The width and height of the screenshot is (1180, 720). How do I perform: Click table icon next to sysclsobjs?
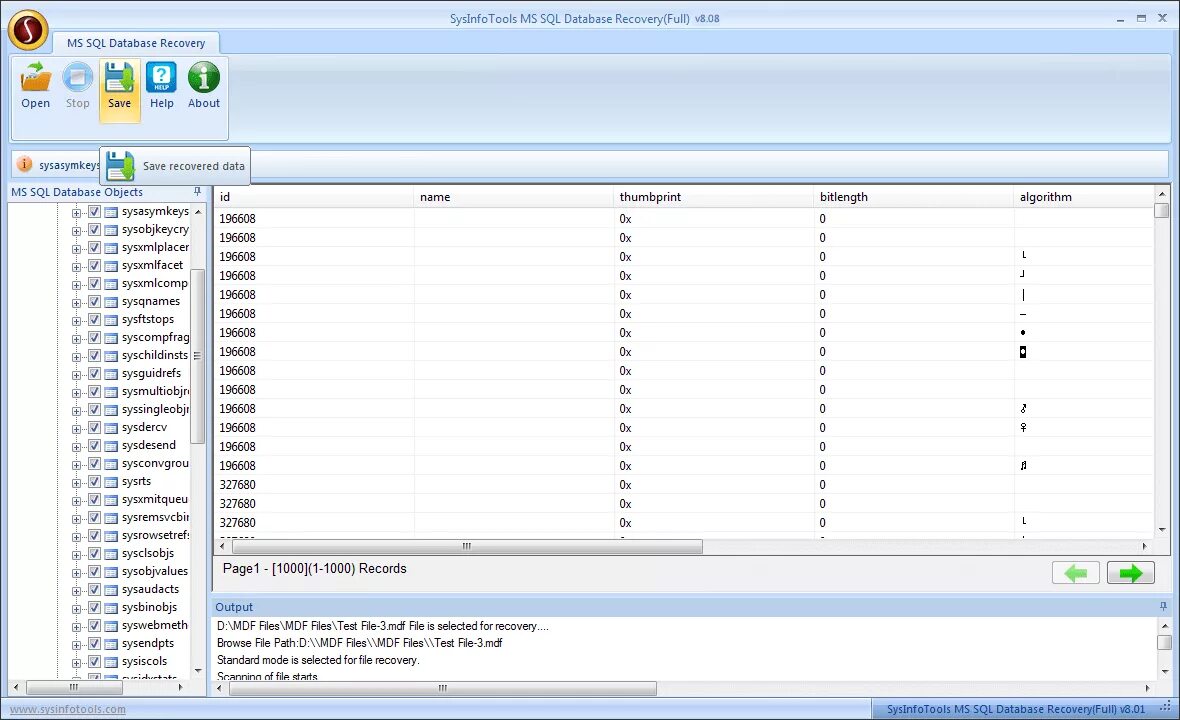point(111,554)
